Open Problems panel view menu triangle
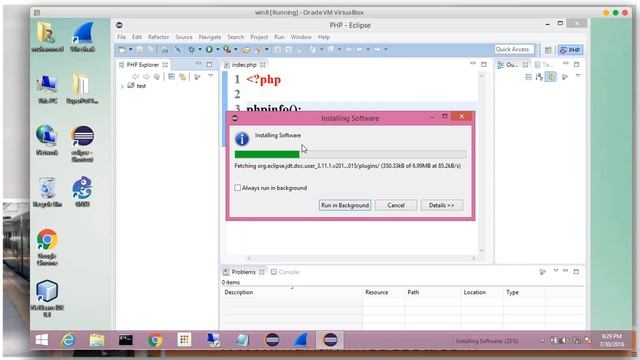The width and height of the screenshot is (640, 360). click(x=556, y=271)
